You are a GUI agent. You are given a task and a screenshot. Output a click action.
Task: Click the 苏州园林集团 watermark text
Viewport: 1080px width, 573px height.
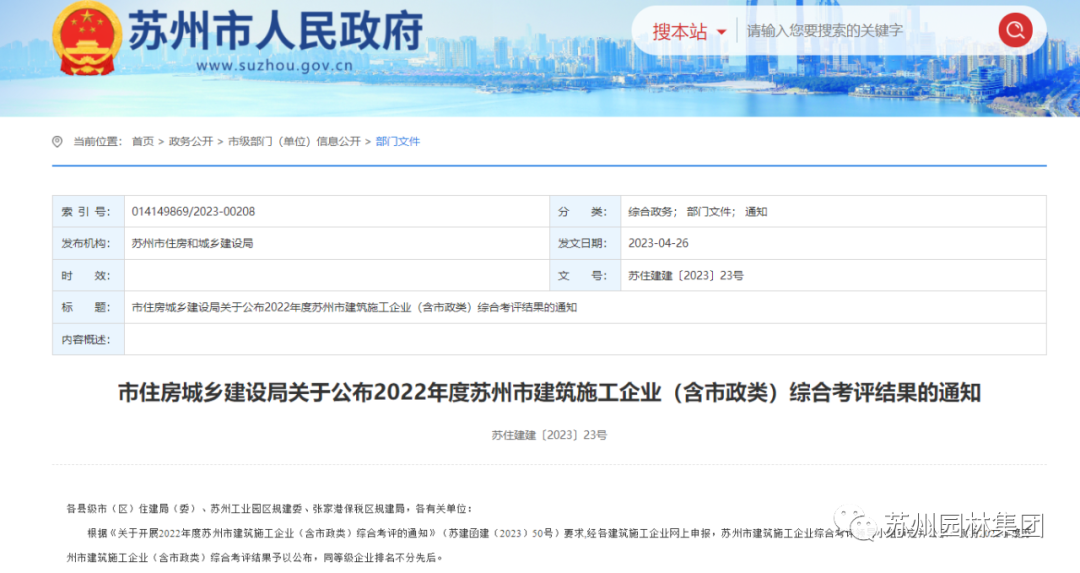click(x=962, y=526)
